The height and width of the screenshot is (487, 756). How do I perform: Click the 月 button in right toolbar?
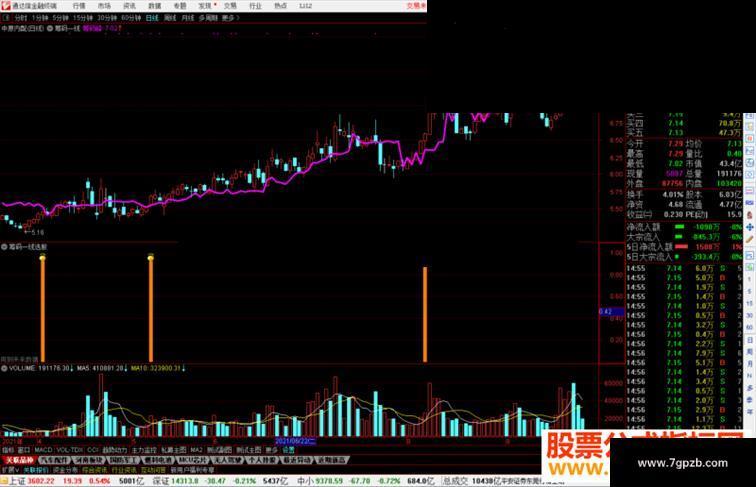pyautogui.click(x=750, y=364)
